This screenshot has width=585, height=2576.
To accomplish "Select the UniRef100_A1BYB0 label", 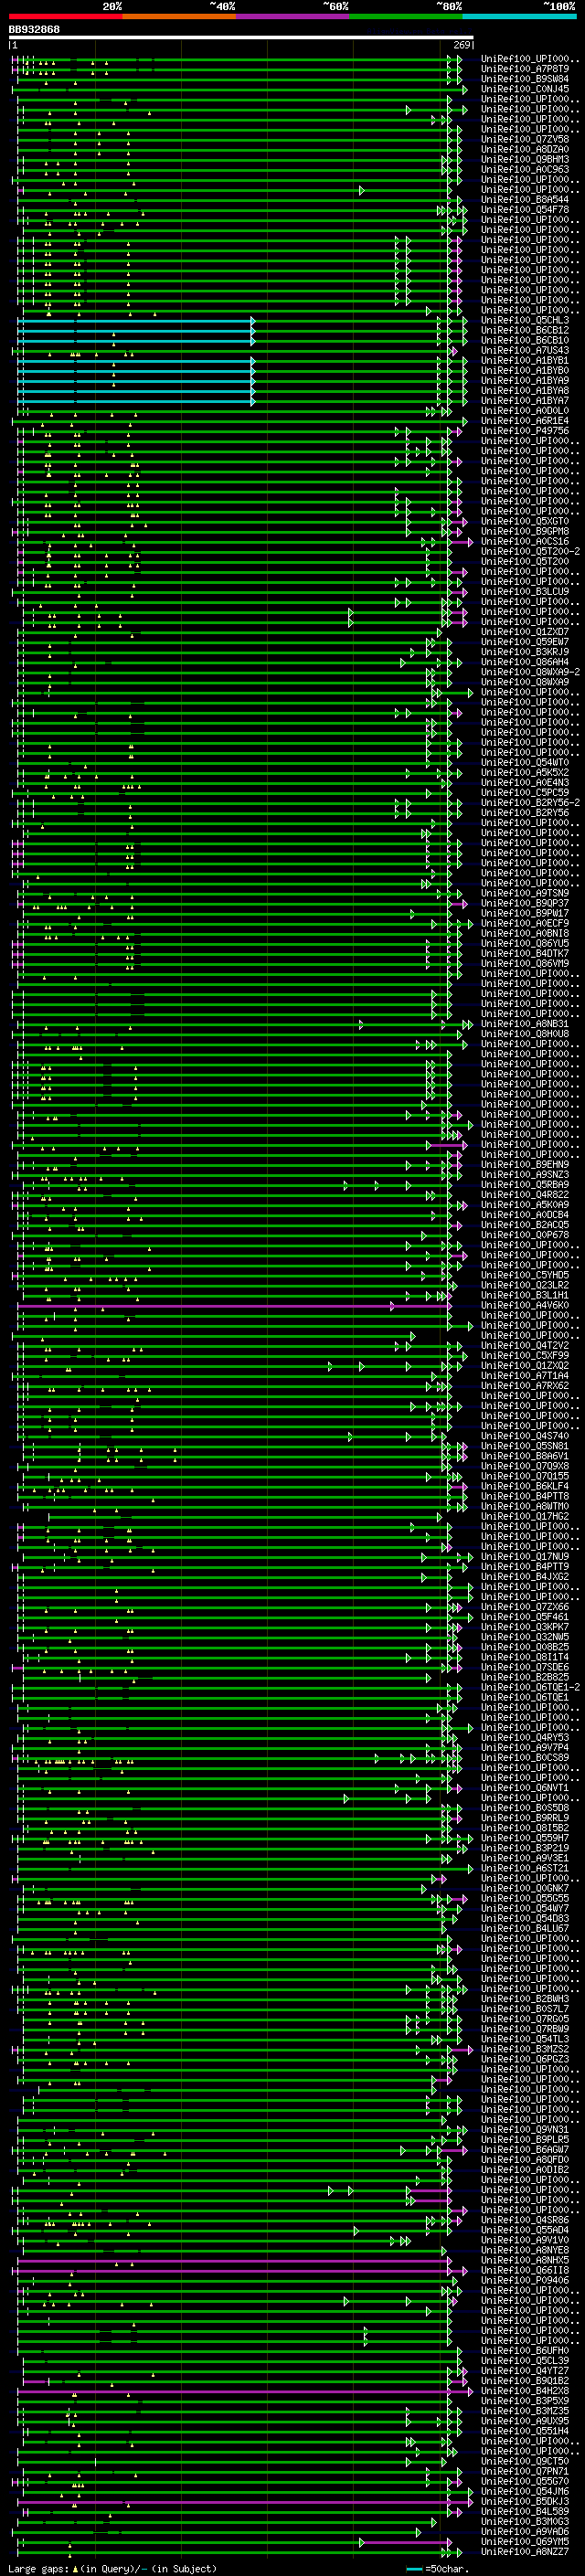I will [525, 370].
